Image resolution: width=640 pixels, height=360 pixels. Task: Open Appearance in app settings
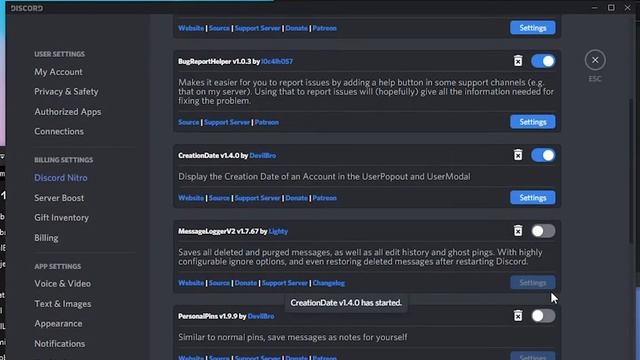tap(58, 324)
